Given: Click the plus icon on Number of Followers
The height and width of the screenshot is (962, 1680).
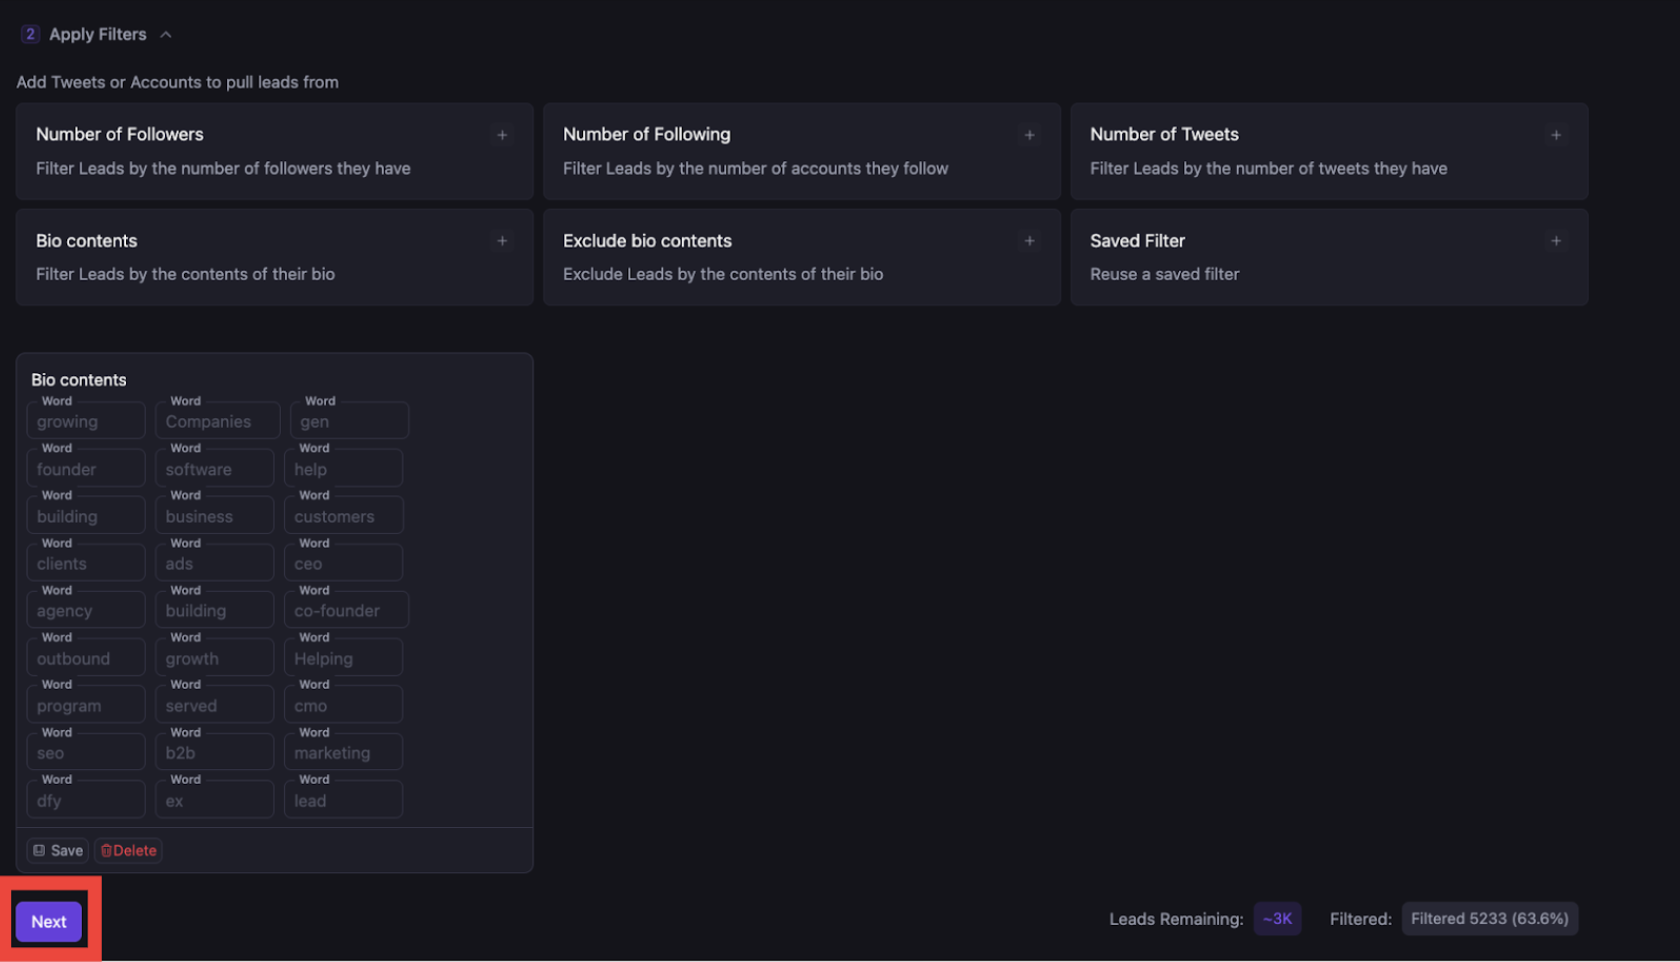Looking at the screenshot, I should (502, 135).
